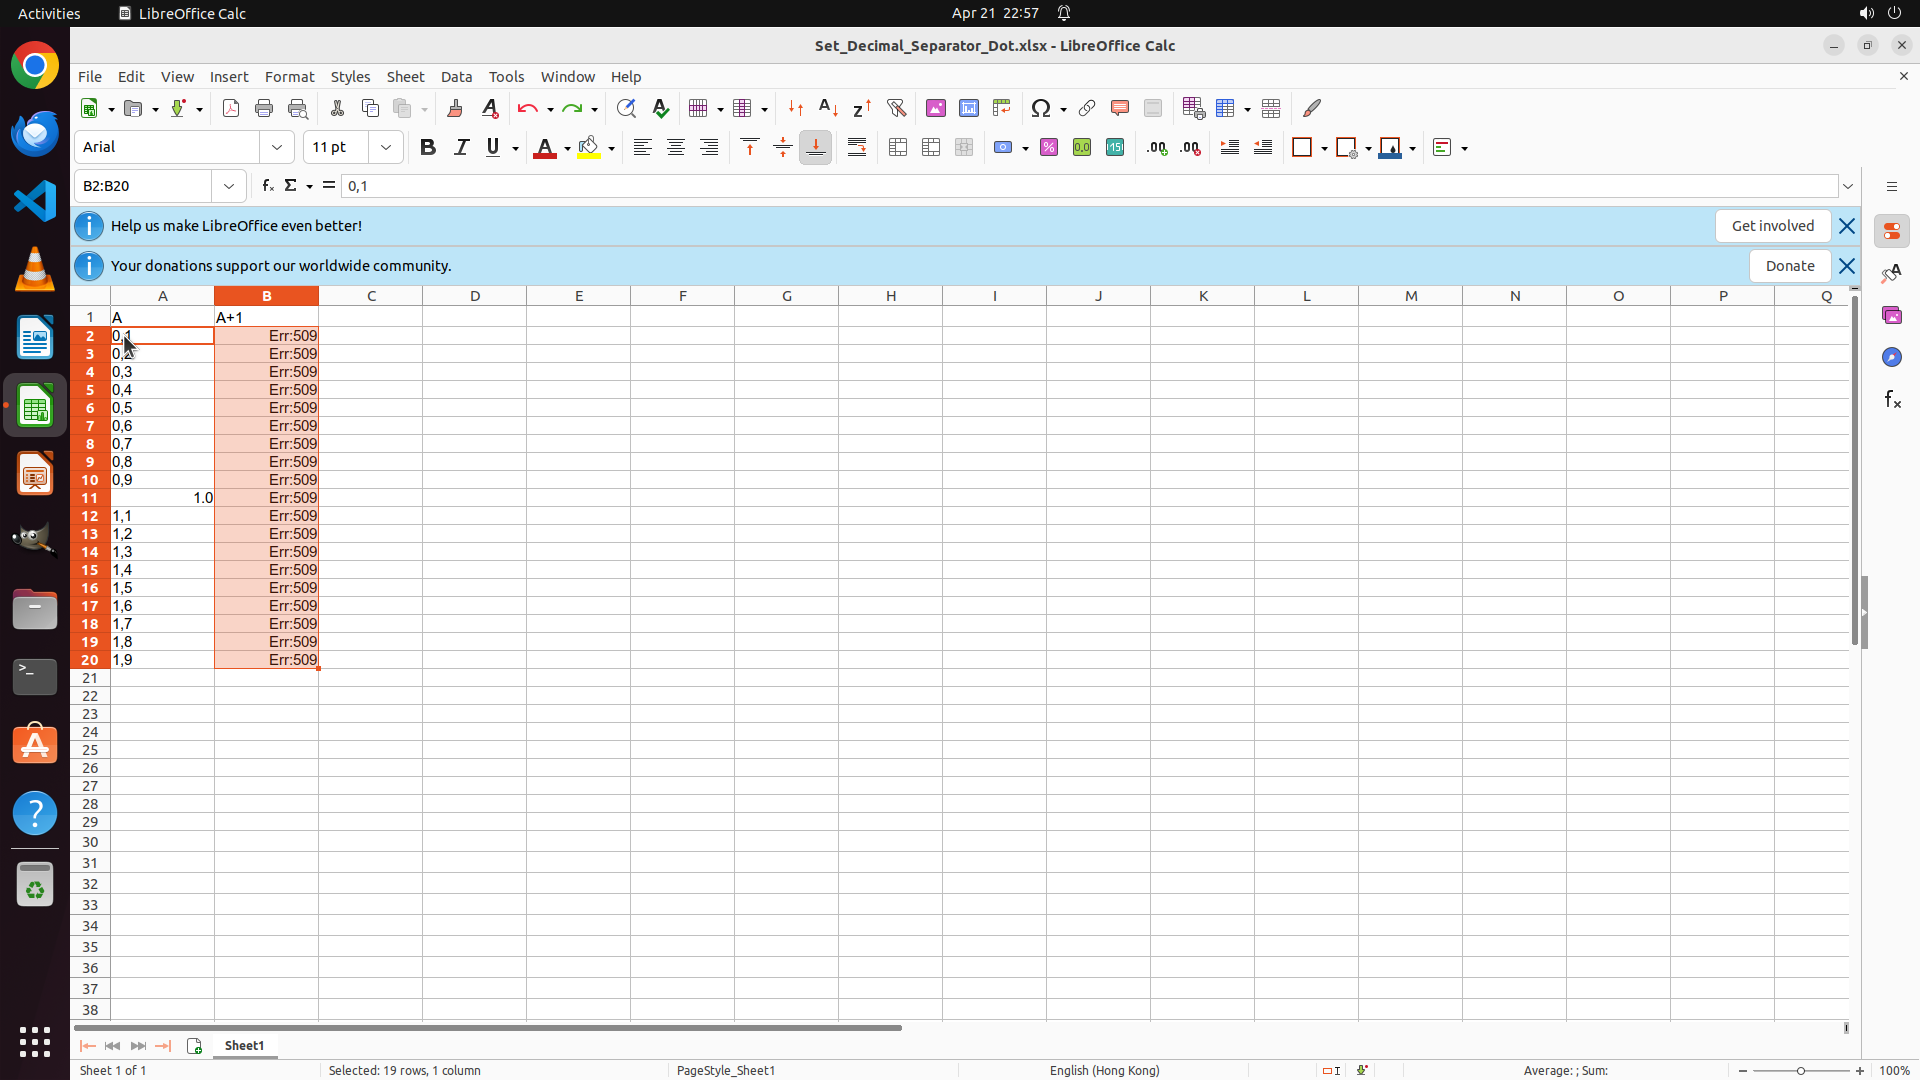This screenshot has width=1920, height=1080.
Task: Open the sidebar Navigator panel
Action: point(1891,357)
